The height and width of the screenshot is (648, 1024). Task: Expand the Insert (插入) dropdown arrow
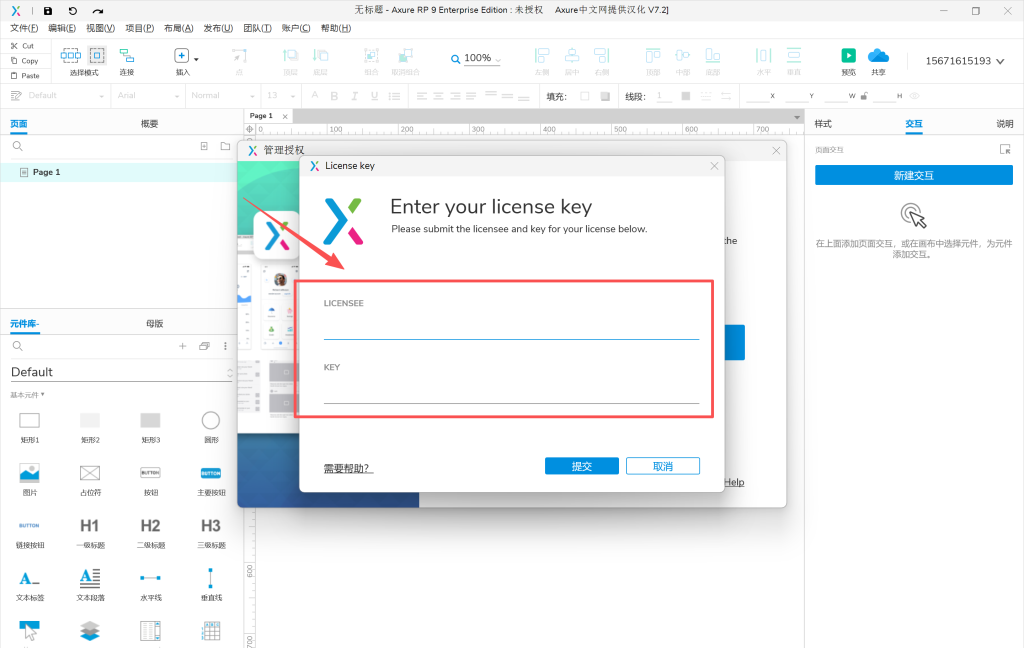click(x=196, y=59)
